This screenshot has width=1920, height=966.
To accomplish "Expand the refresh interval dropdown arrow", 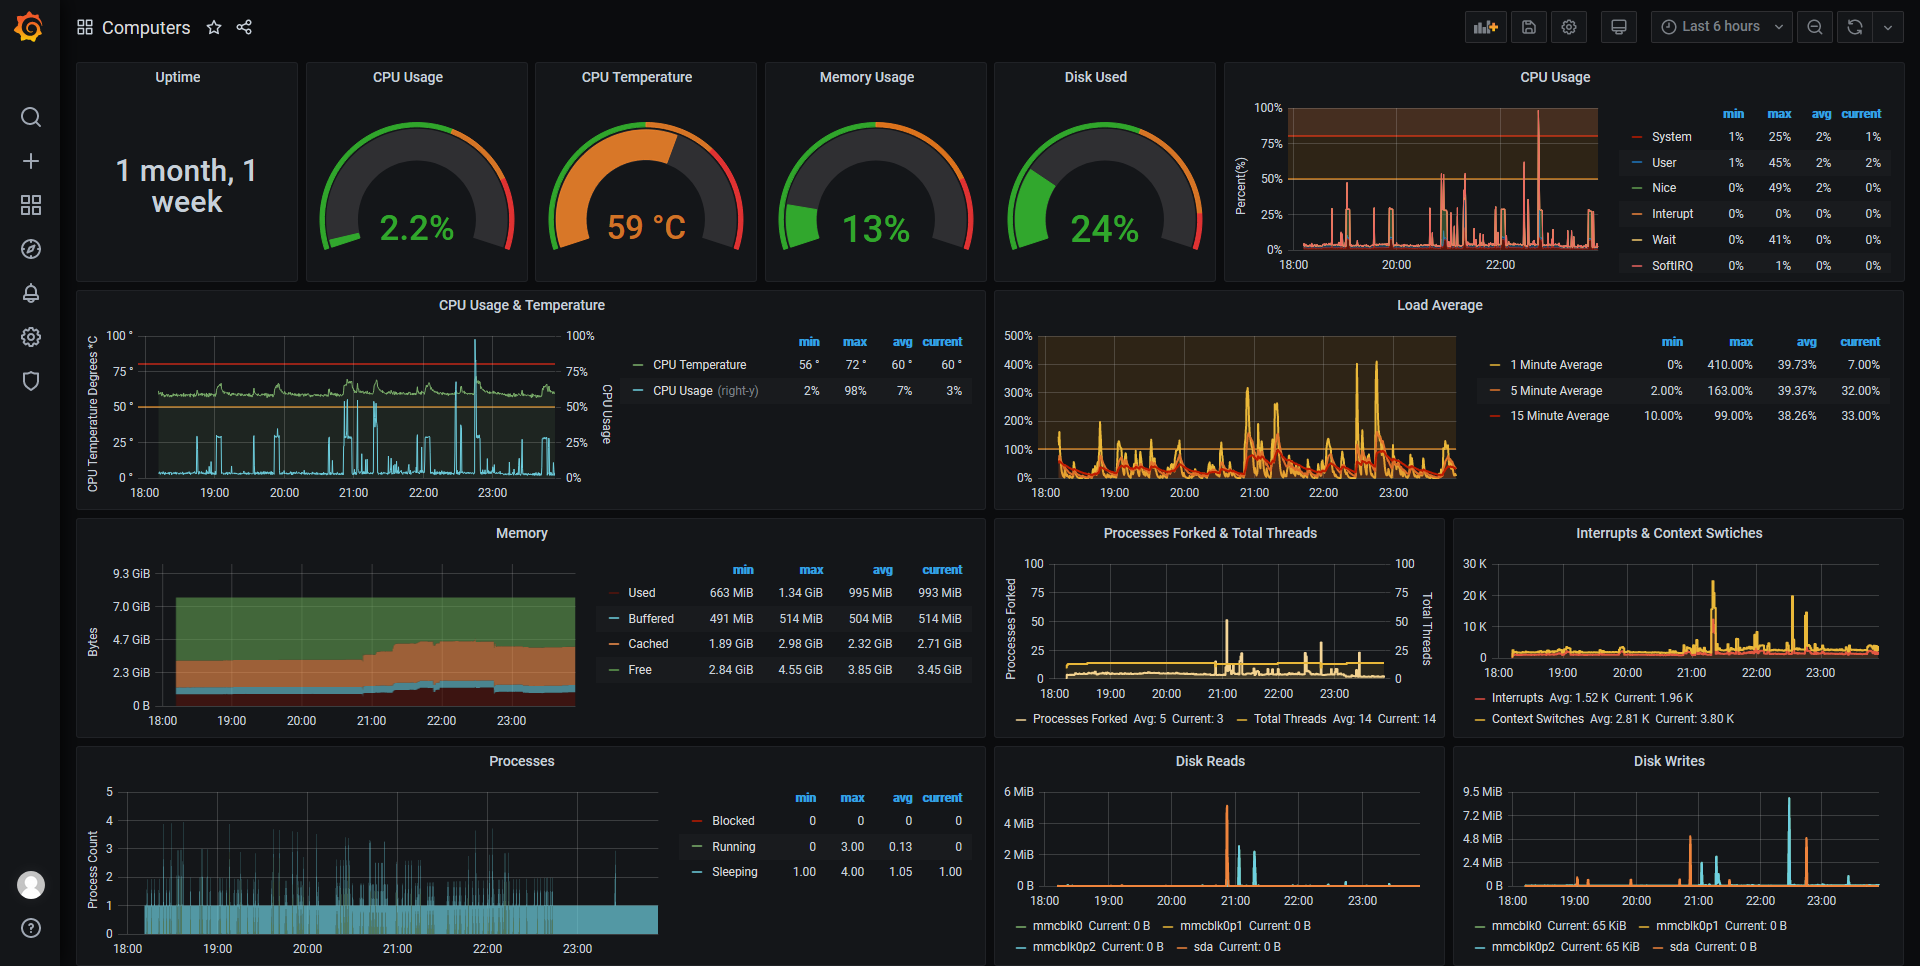I will 1888,27.
